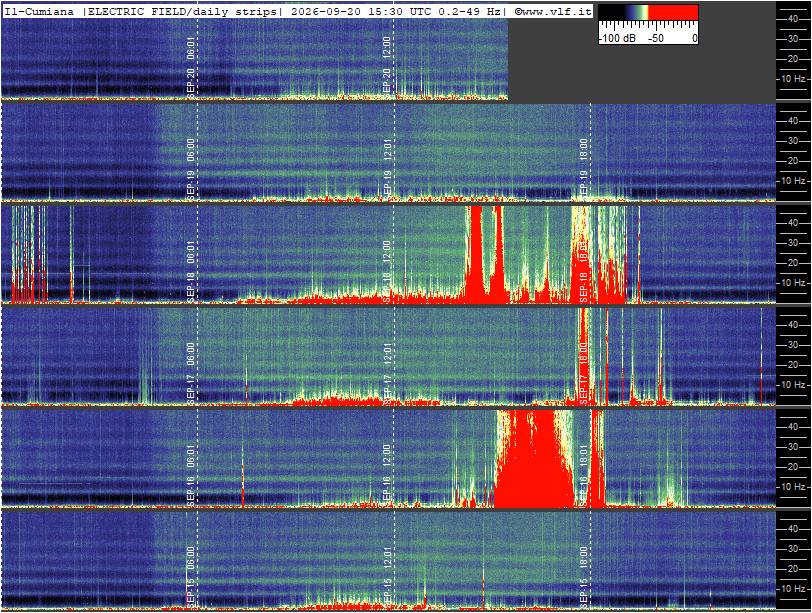Image resolution: width=812 pixels, height=613 pixels.
Task: Select the SEP-19 06:00 time marker
Action: tap(191, 168)
